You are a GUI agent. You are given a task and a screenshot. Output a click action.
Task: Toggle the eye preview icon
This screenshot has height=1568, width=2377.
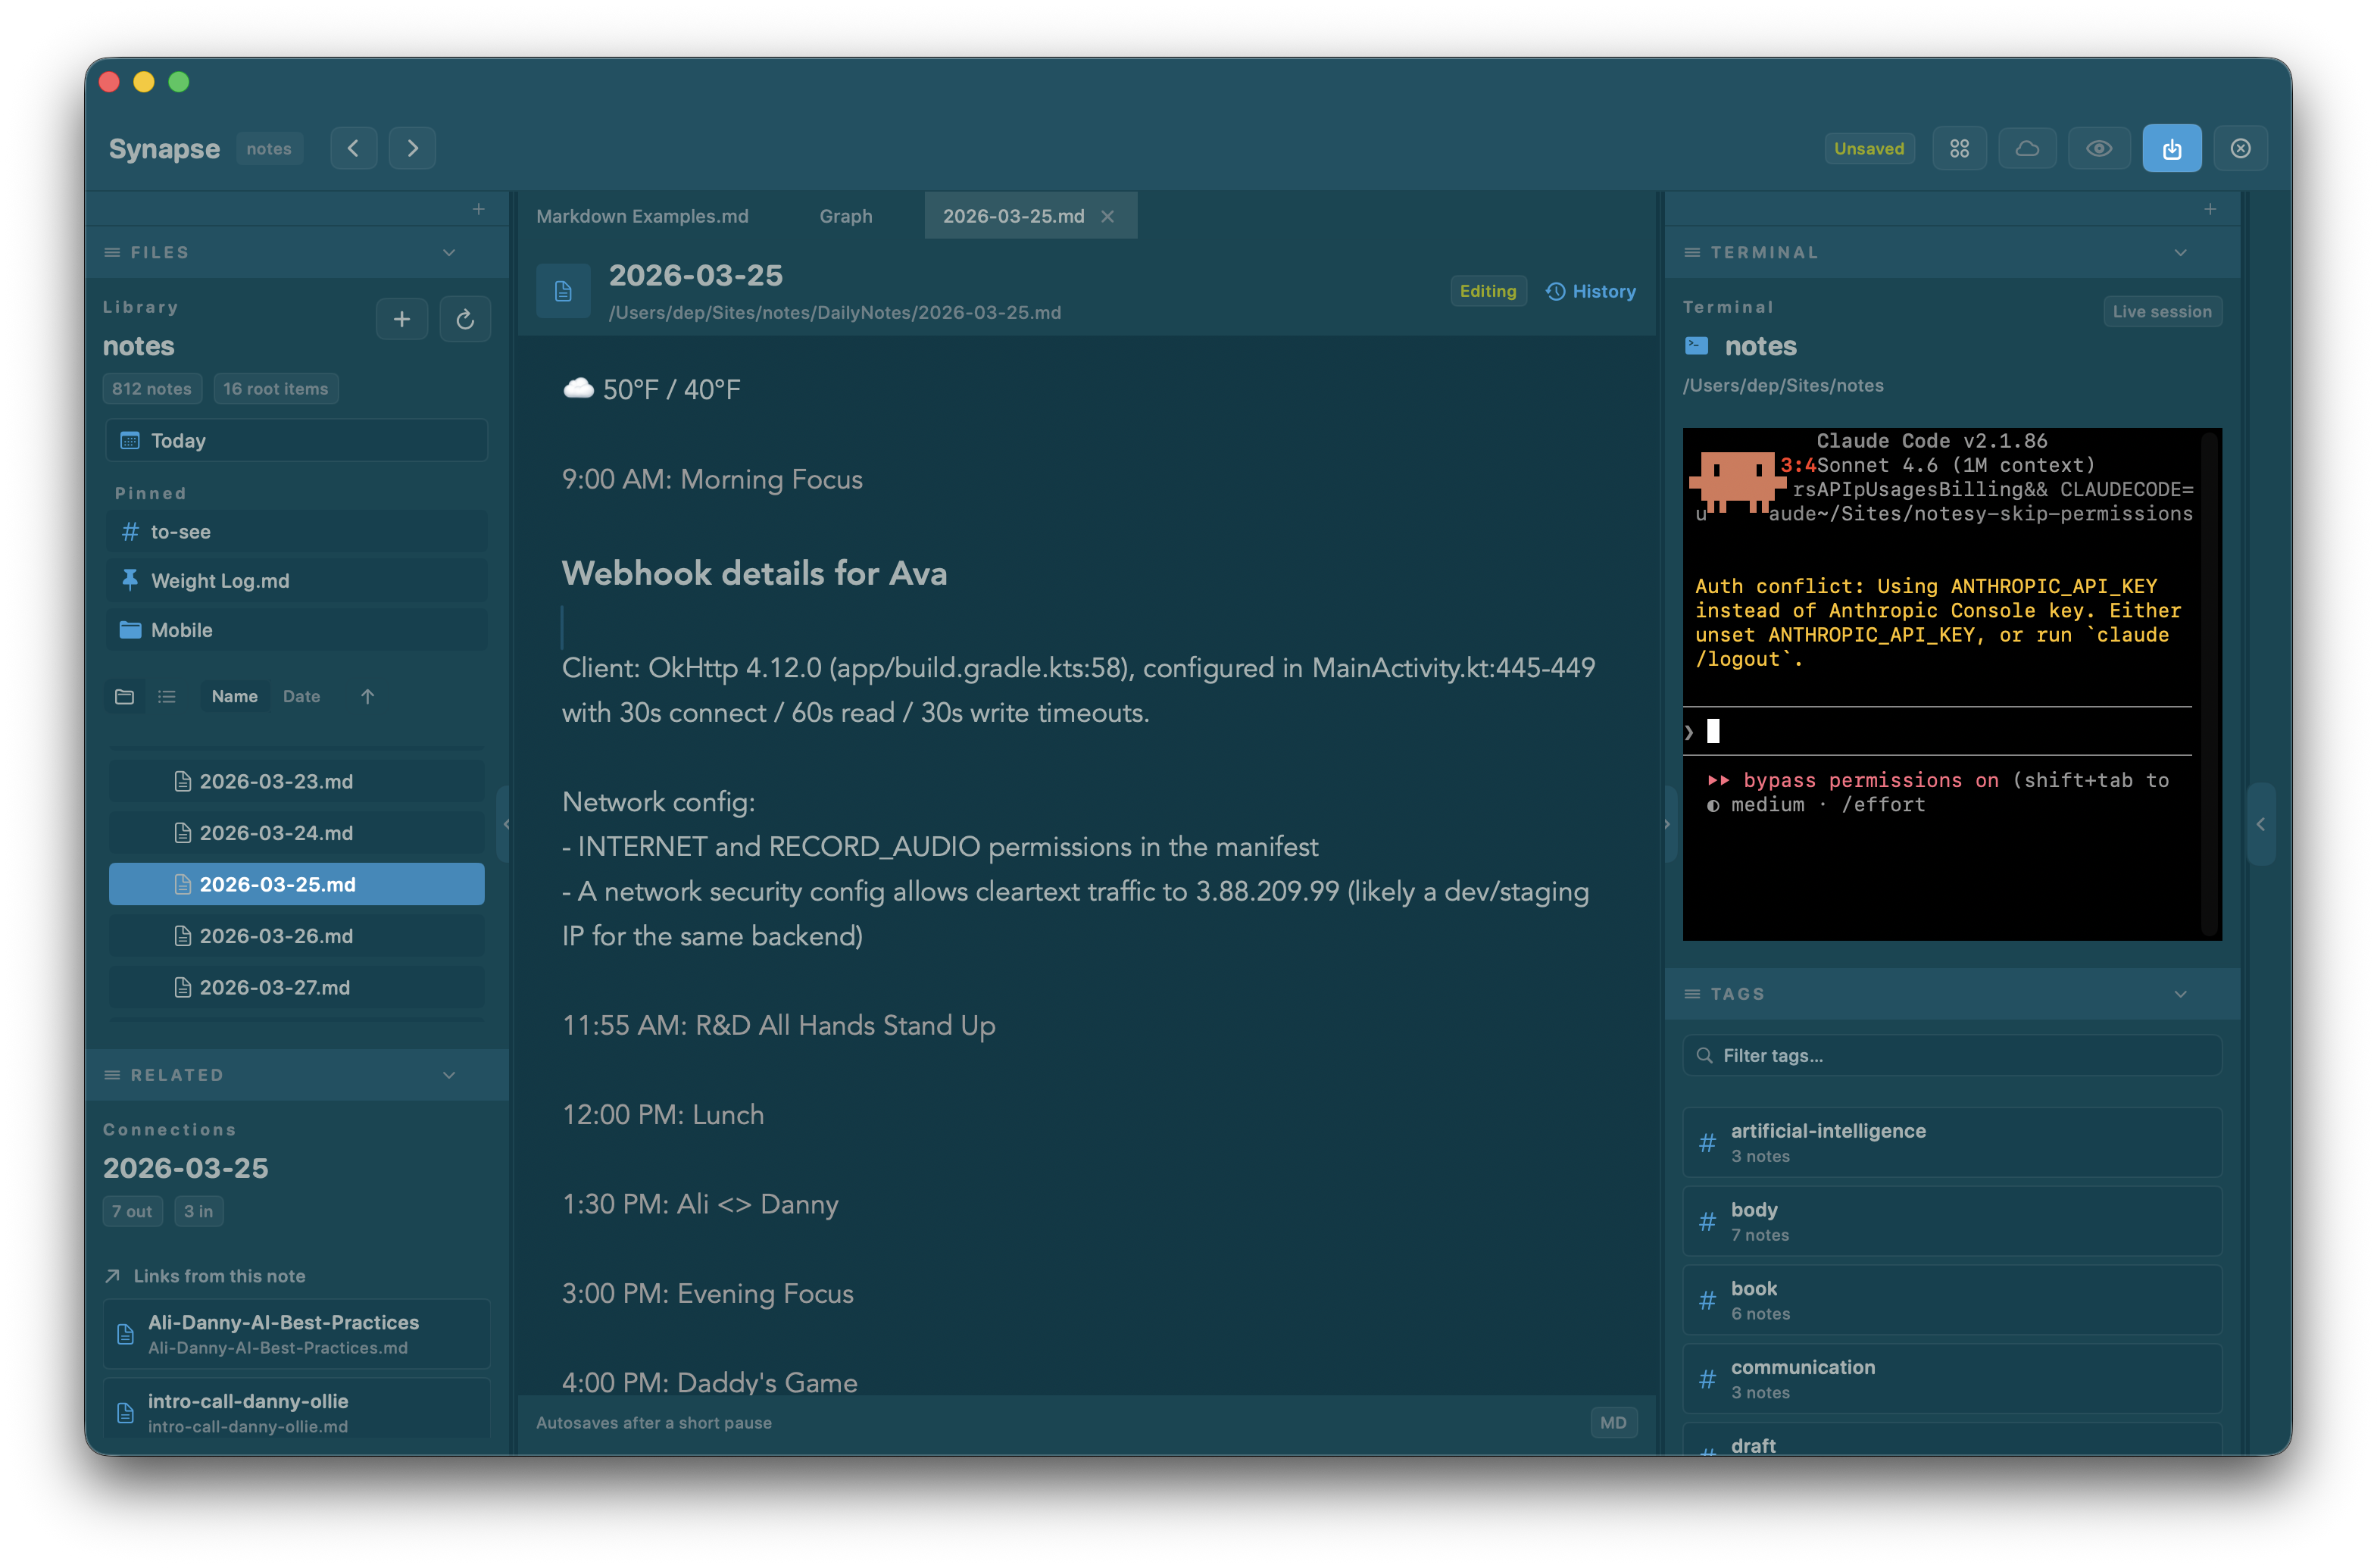tap(2099, 148)
